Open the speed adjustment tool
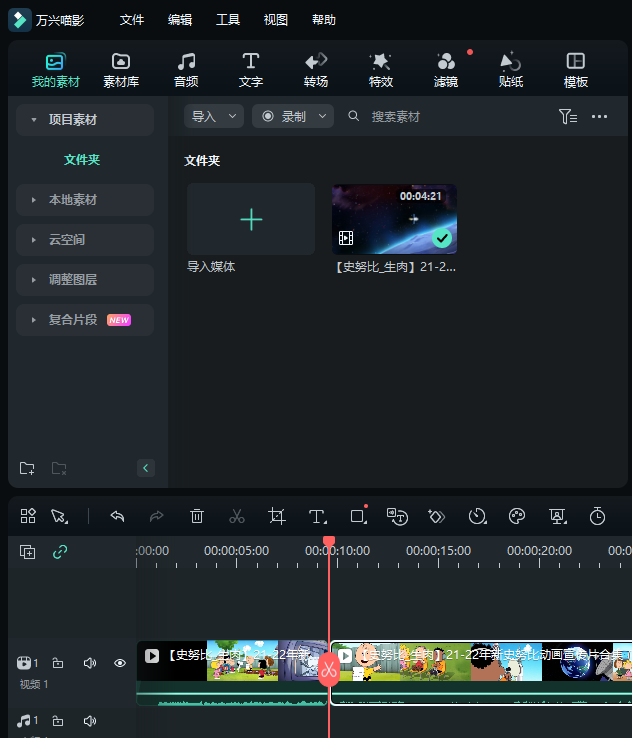This screenshot has width=632, height=738. click(478, 516)
